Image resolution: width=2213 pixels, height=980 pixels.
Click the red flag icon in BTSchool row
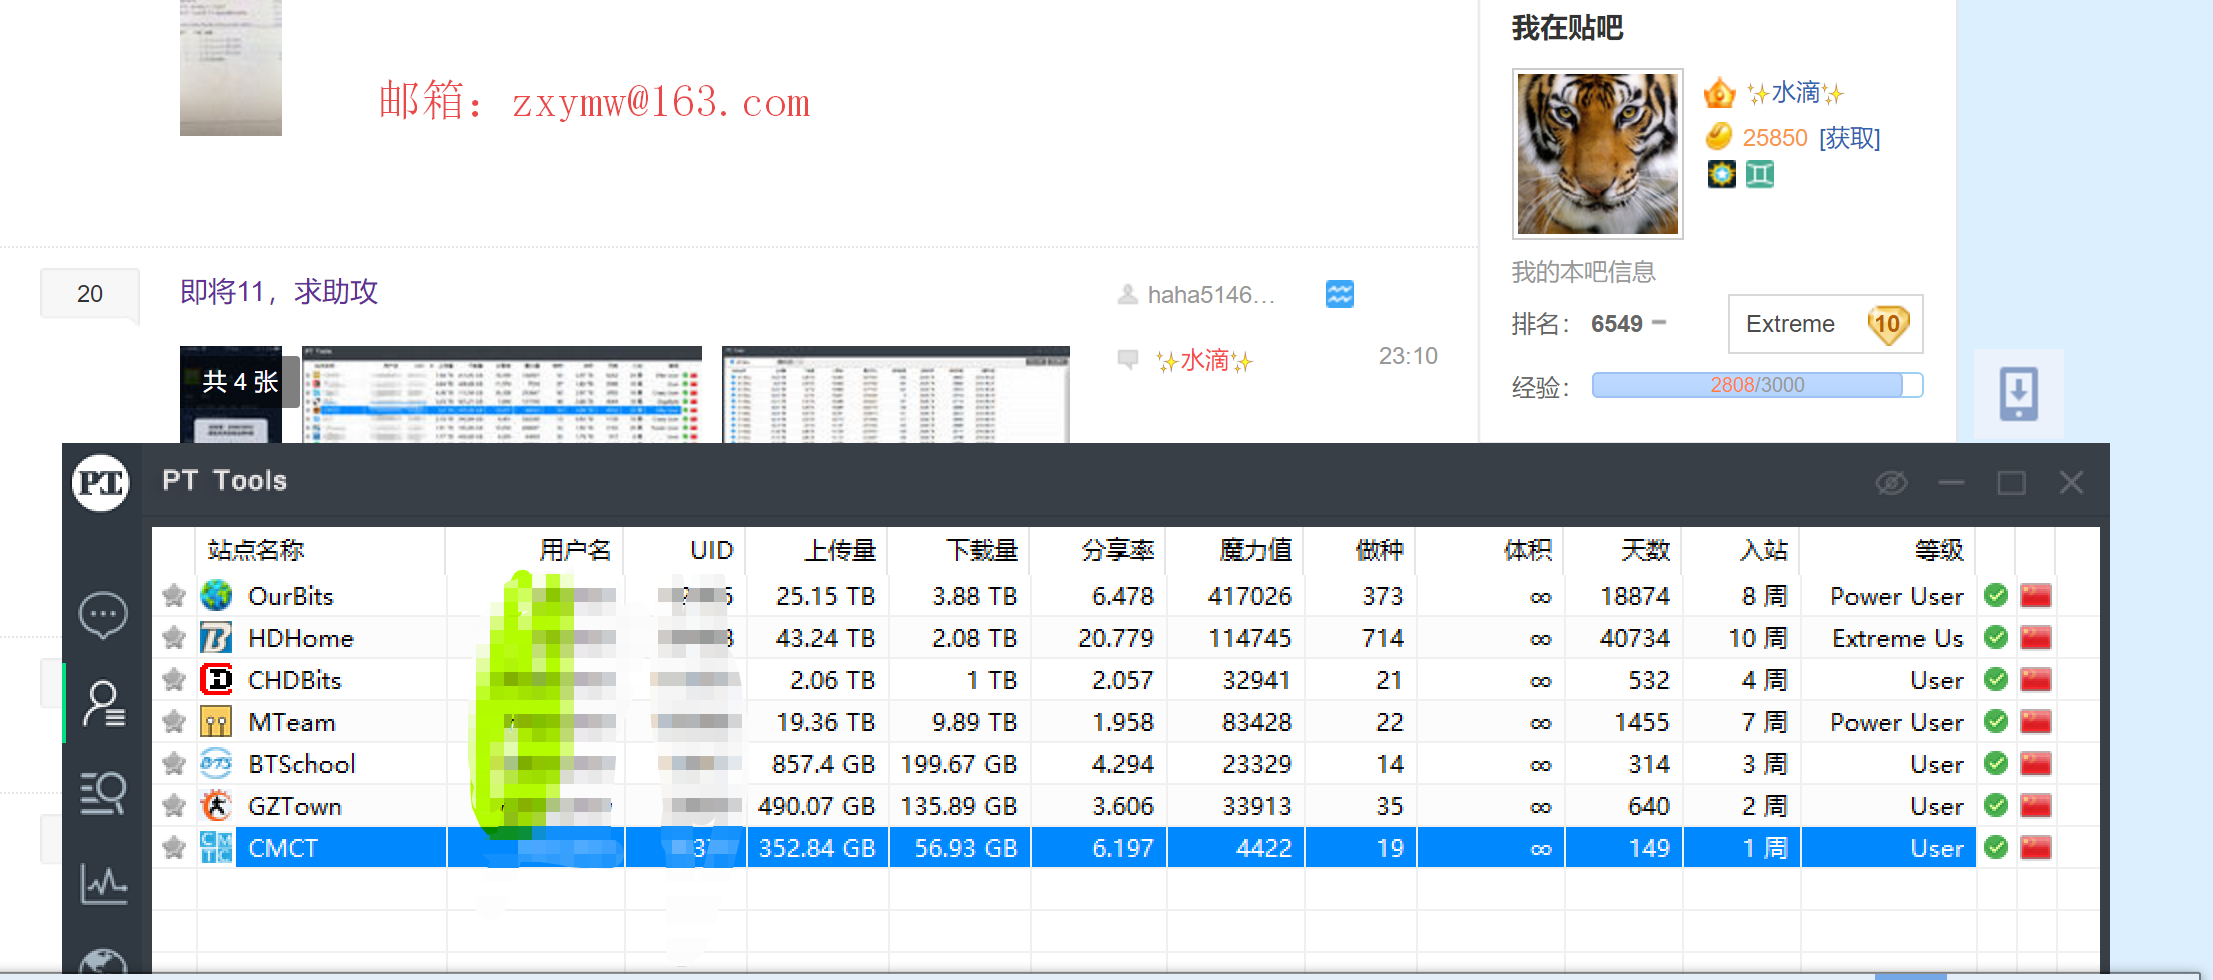2036,764
